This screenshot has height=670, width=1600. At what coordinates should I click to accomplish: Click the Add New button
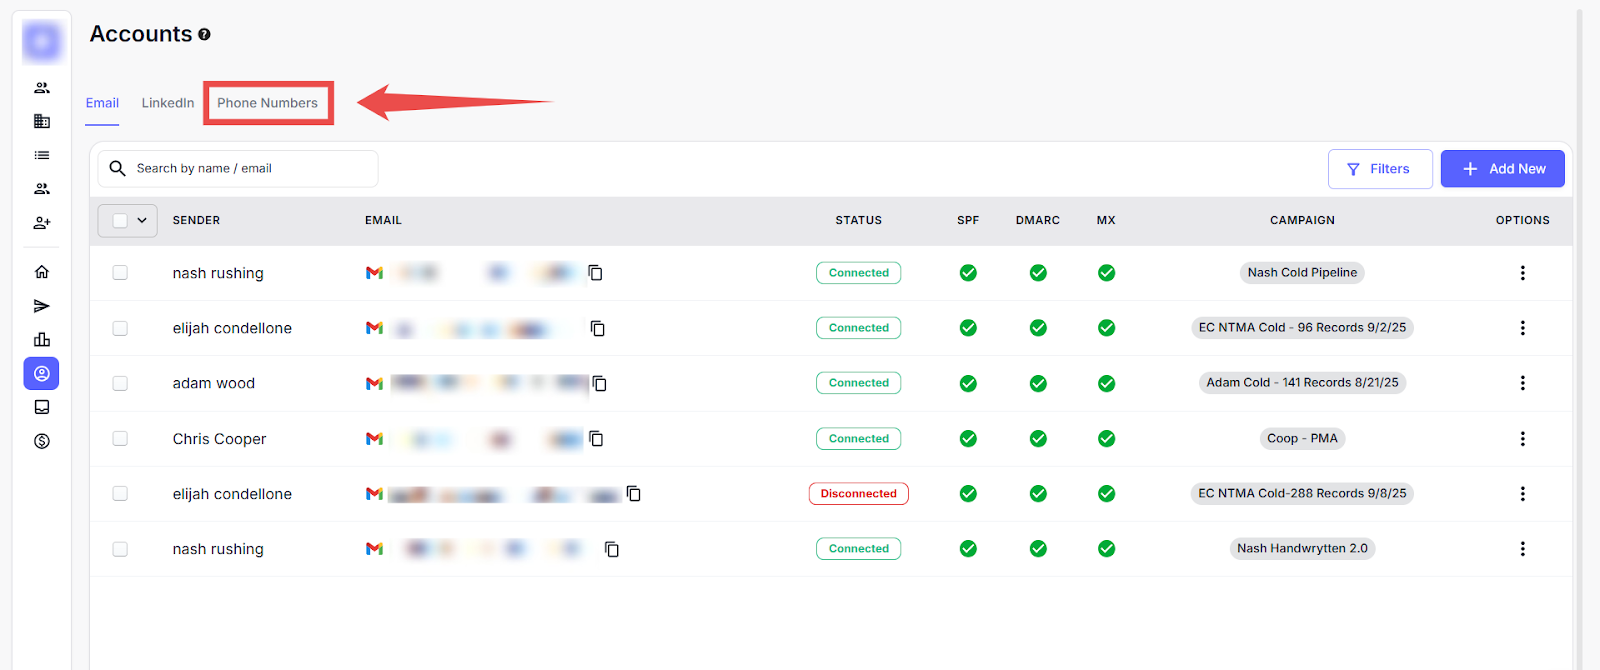click(x=1502, y=169)
